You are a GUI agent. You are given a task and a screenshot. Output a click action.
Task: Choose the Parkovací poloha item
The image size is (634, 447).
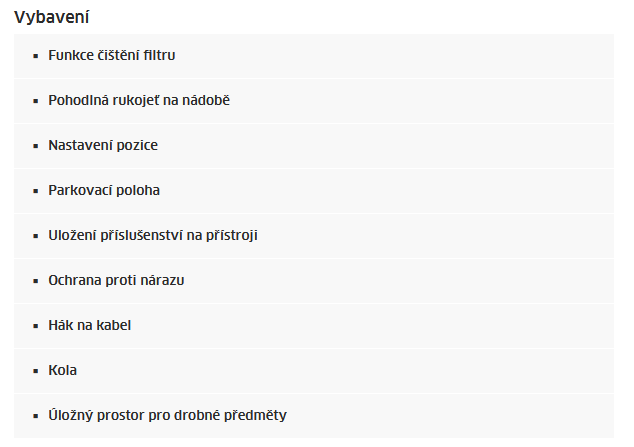click(314, 191)
